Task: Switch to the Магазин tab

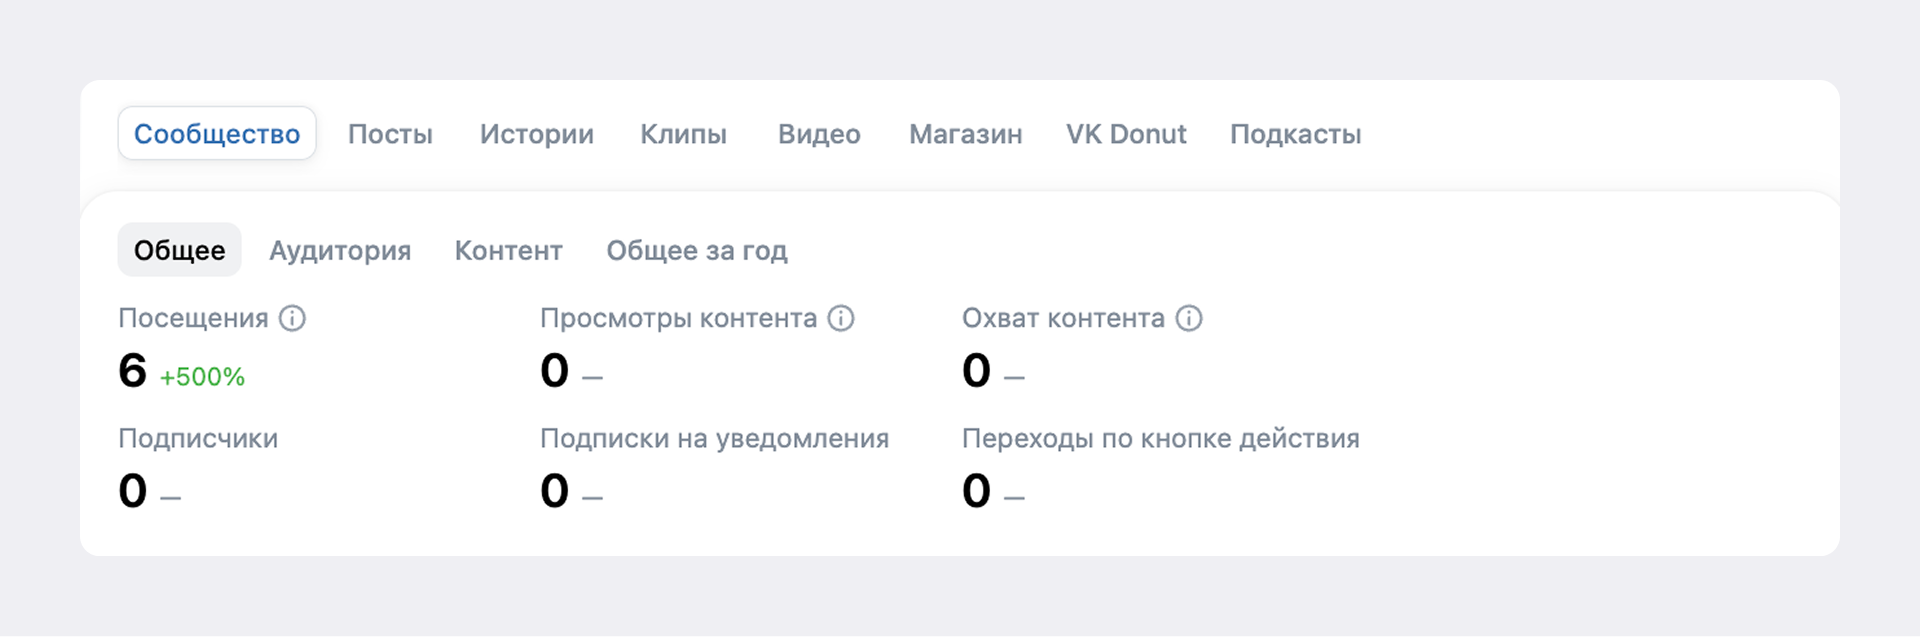Action: tap(965, 134)
